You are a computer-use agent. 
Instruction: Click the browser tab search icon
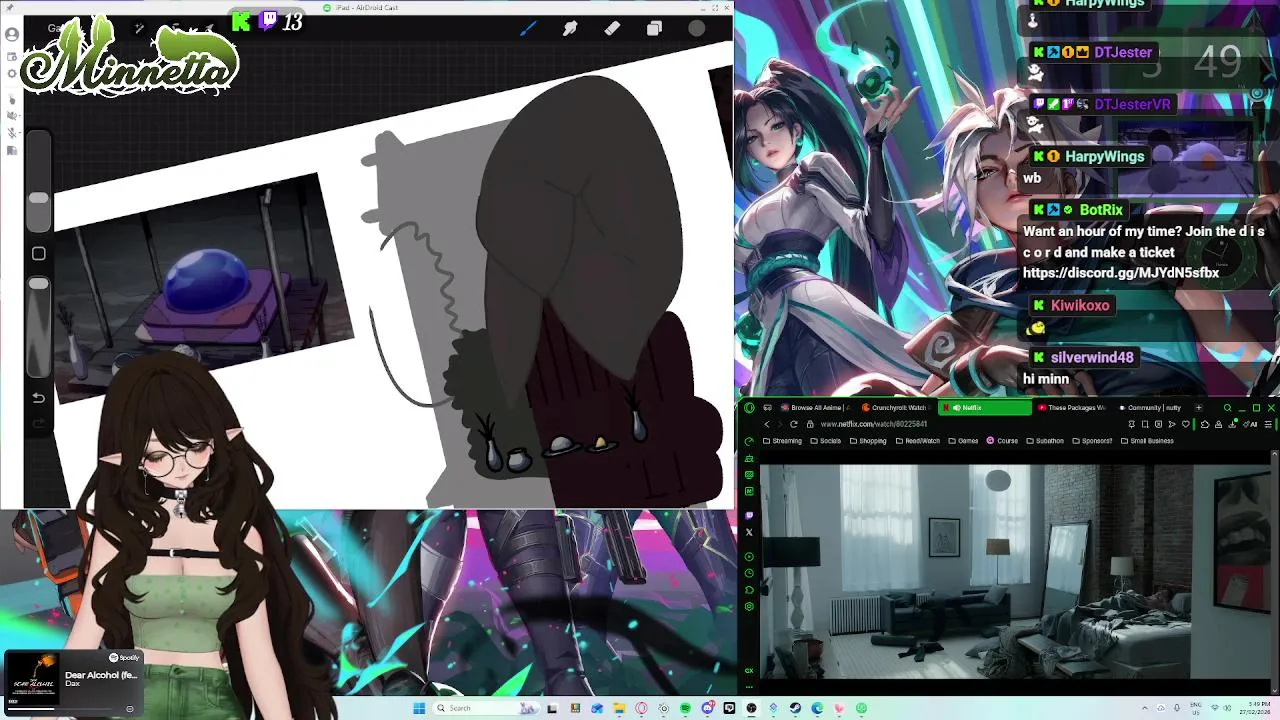[1227, 408]
